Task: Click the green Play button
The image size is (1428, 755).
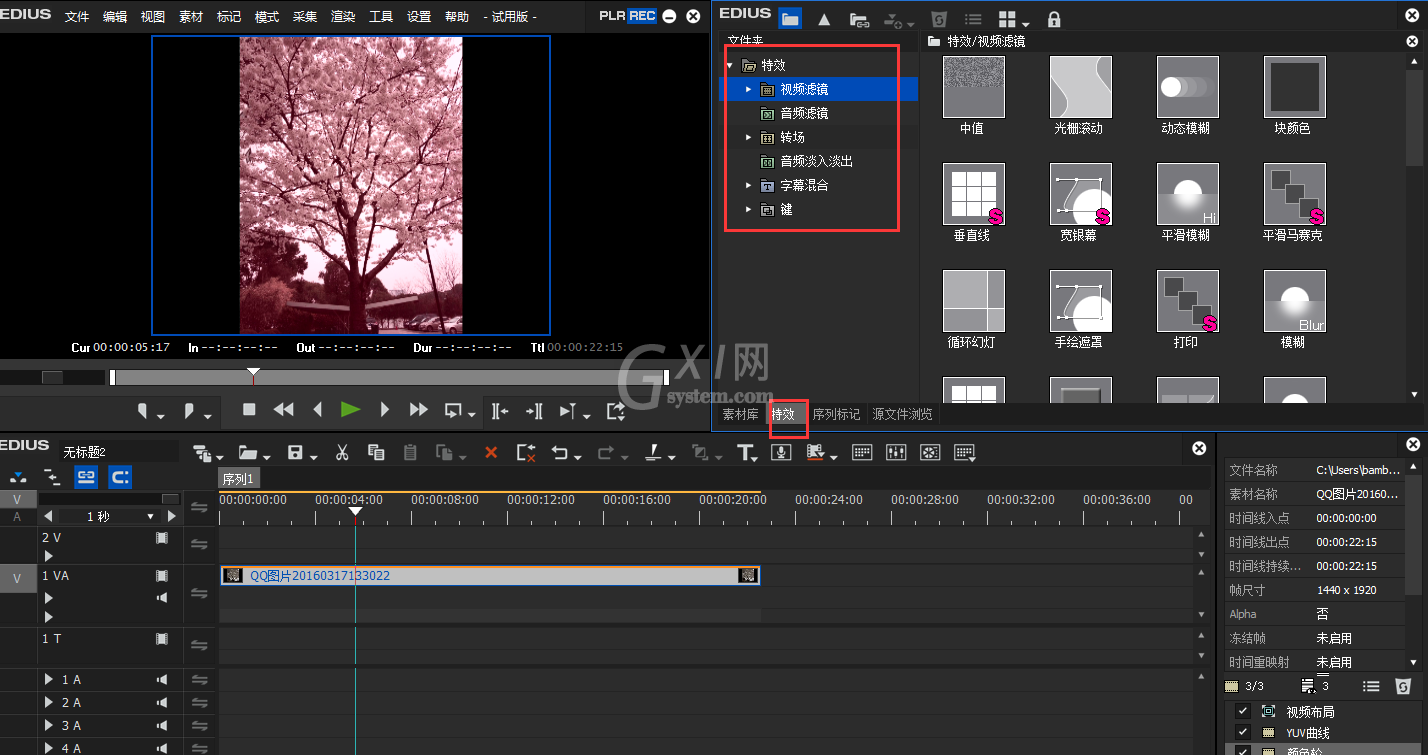Action: 350,409
